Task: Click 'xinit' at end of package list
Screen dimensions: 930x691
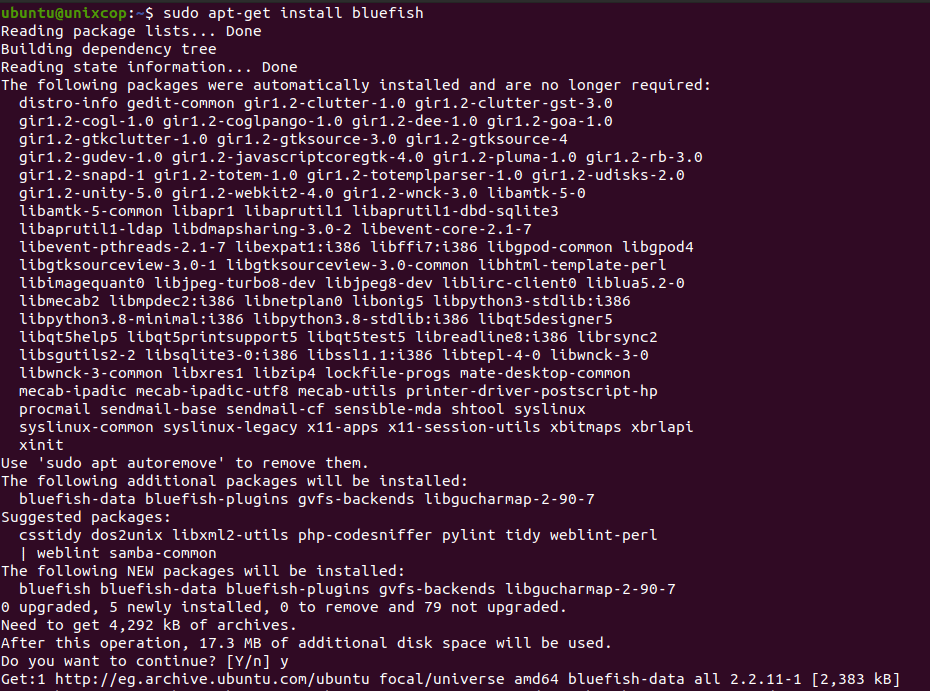Action: [x=41, y=445]
